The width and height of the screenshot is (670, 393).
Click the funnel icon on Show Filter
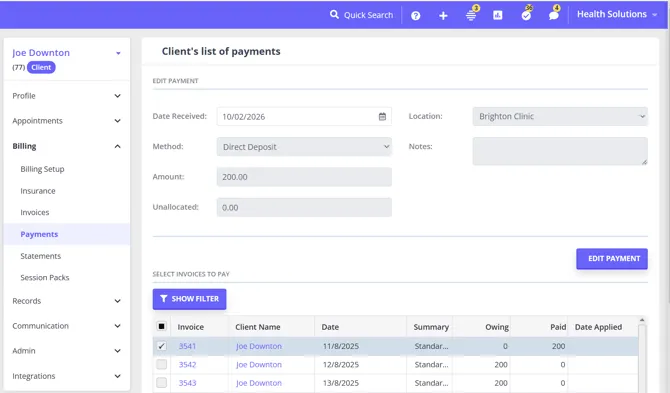(163, 299)
